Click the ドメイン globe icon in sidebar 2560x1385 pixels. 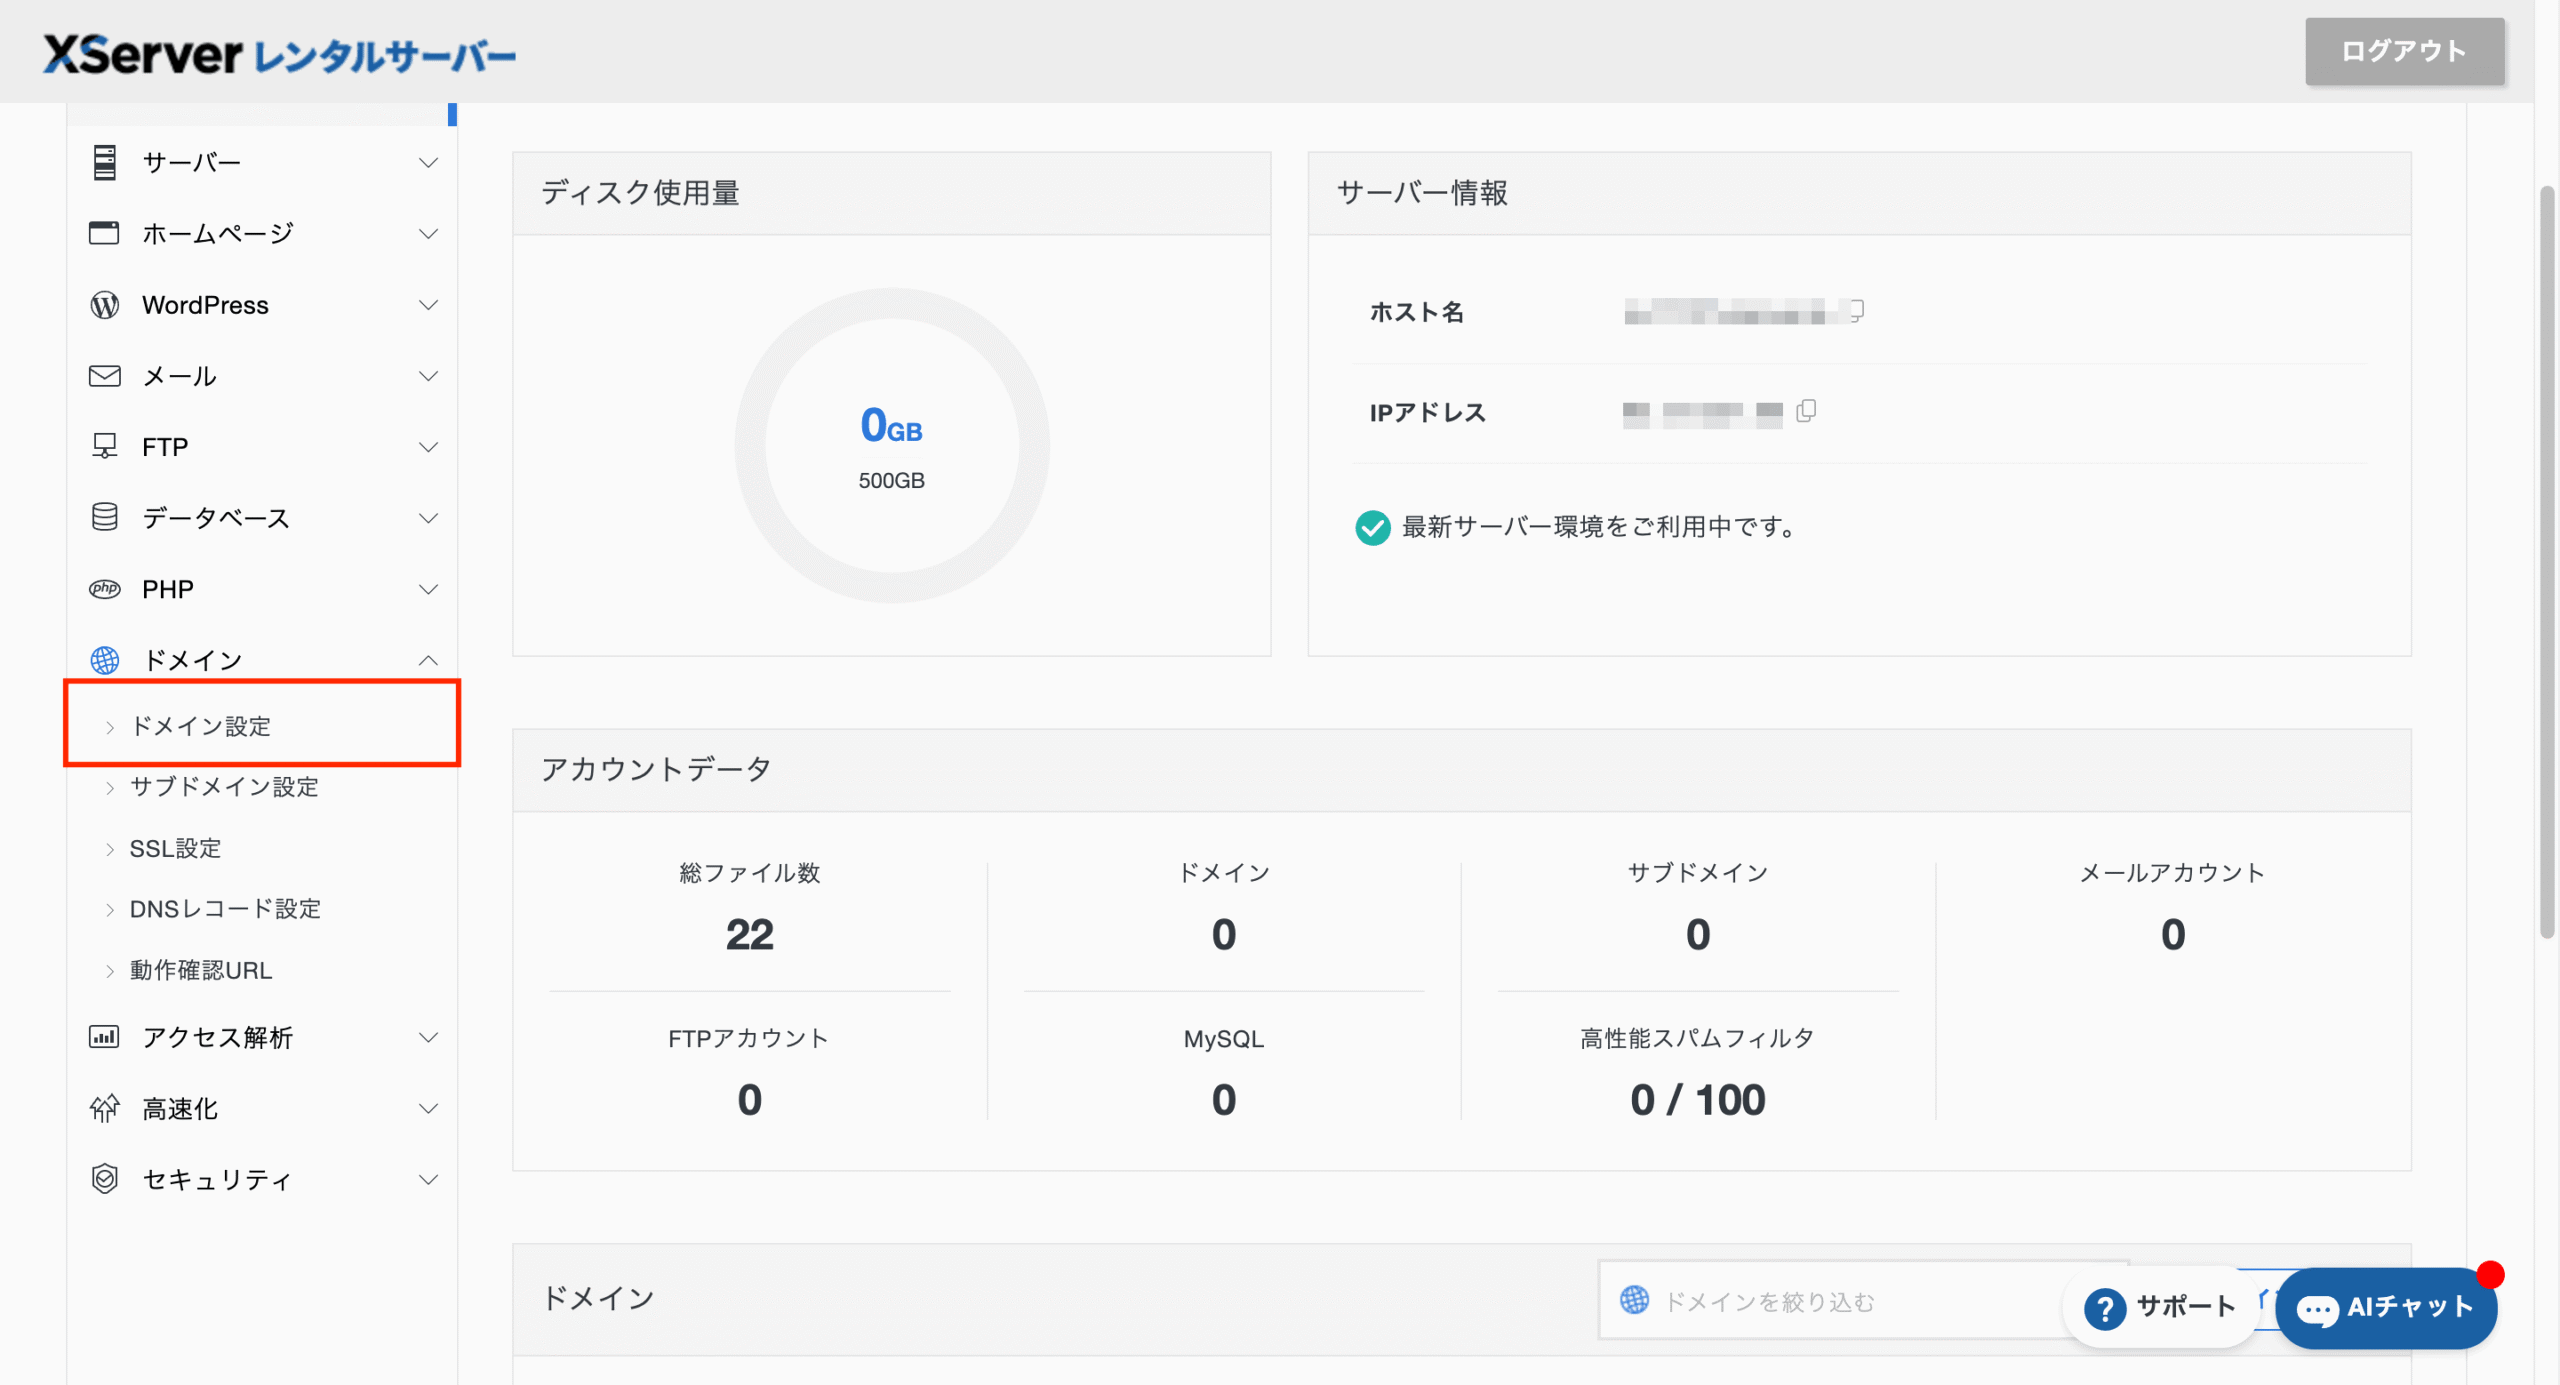point(104,660)
